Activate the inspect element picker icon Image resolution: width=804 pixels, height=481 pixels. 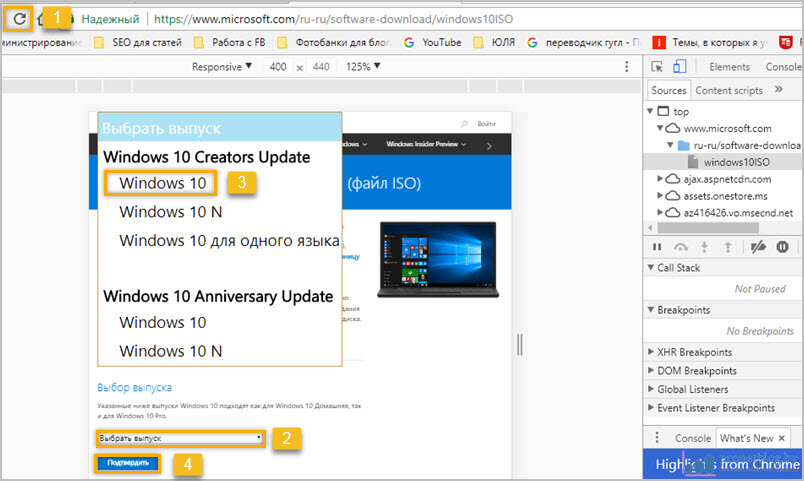657,67
